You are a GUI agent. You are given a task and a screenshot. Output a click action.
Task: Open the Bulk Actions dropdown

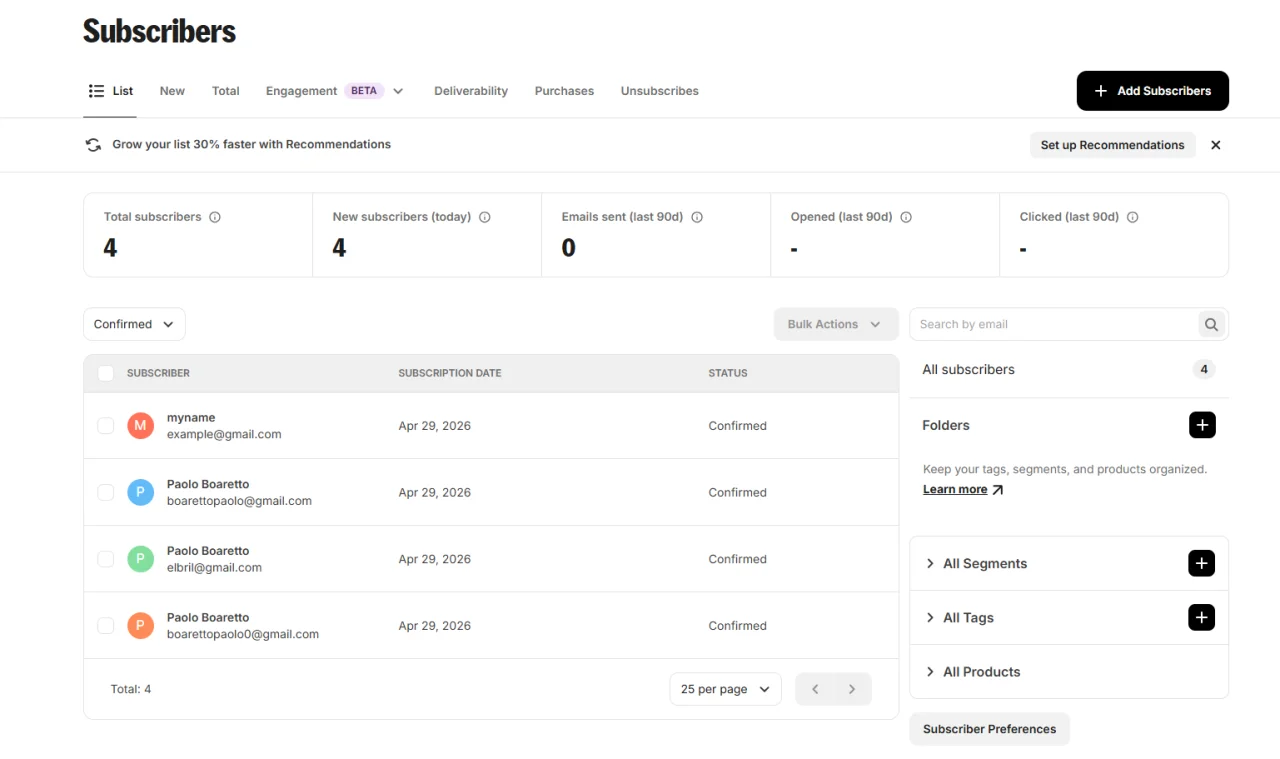pos(836,324)
